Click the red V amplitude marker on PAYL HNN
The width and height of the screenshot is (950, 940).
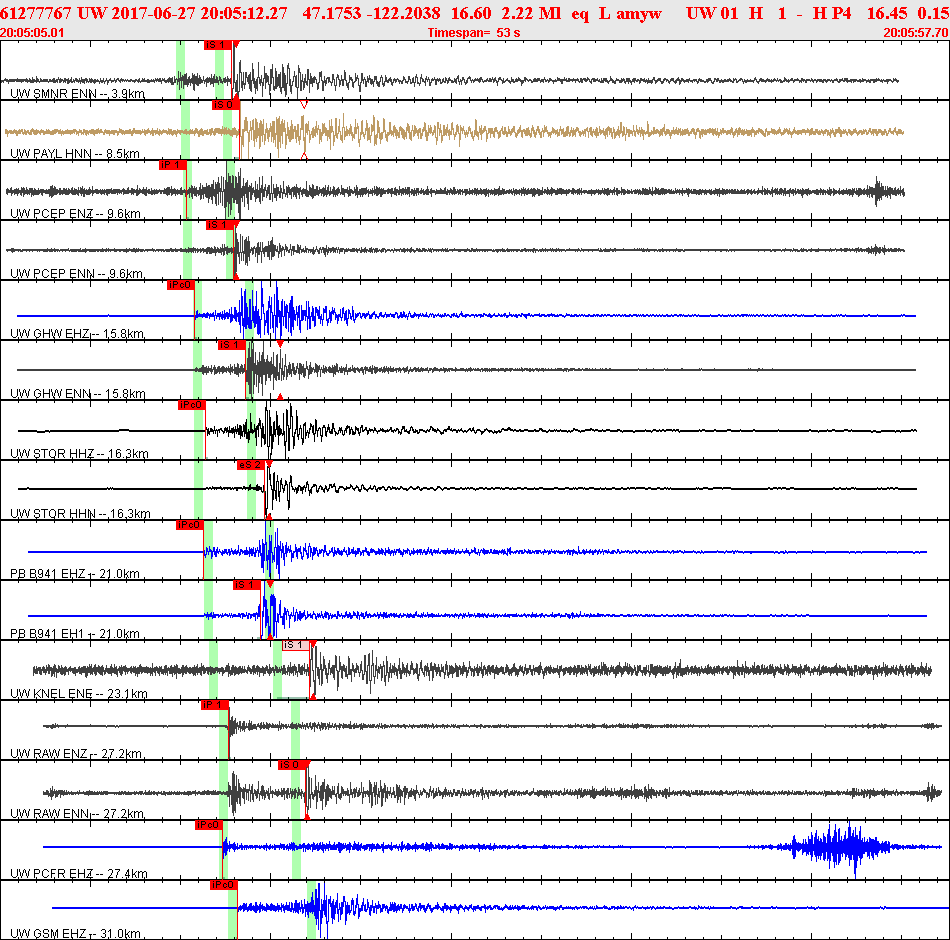(x=304, y=105)
